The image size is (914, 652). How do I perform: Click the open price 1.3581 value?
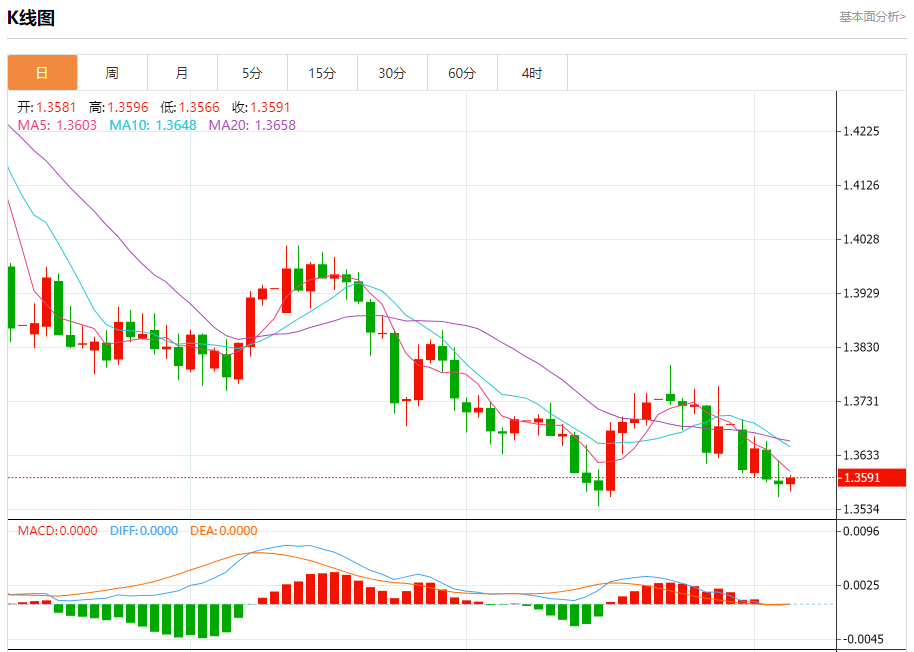56,107
